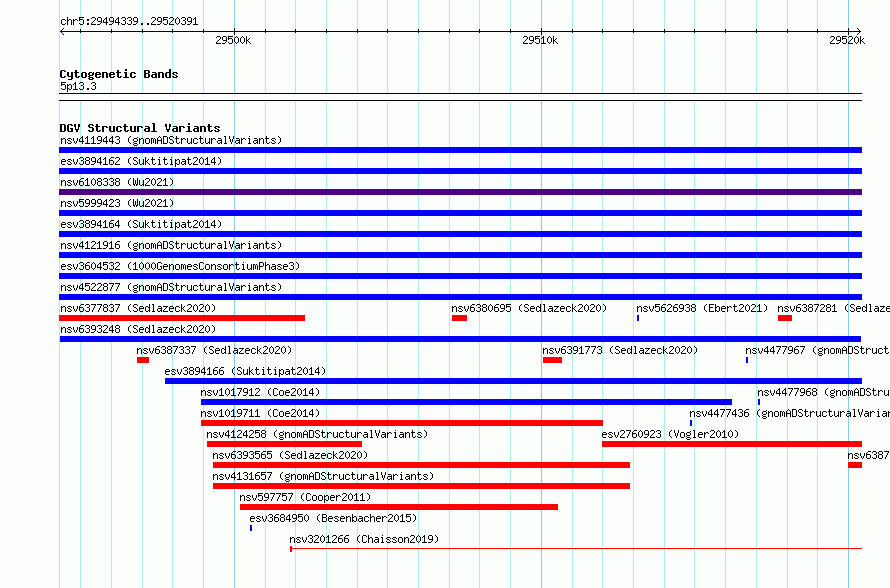This screenshot has height=588, width=890.
Task: Select the nsv4477436 gnomADStructuralVariants label
Action: tap(790, 413)
